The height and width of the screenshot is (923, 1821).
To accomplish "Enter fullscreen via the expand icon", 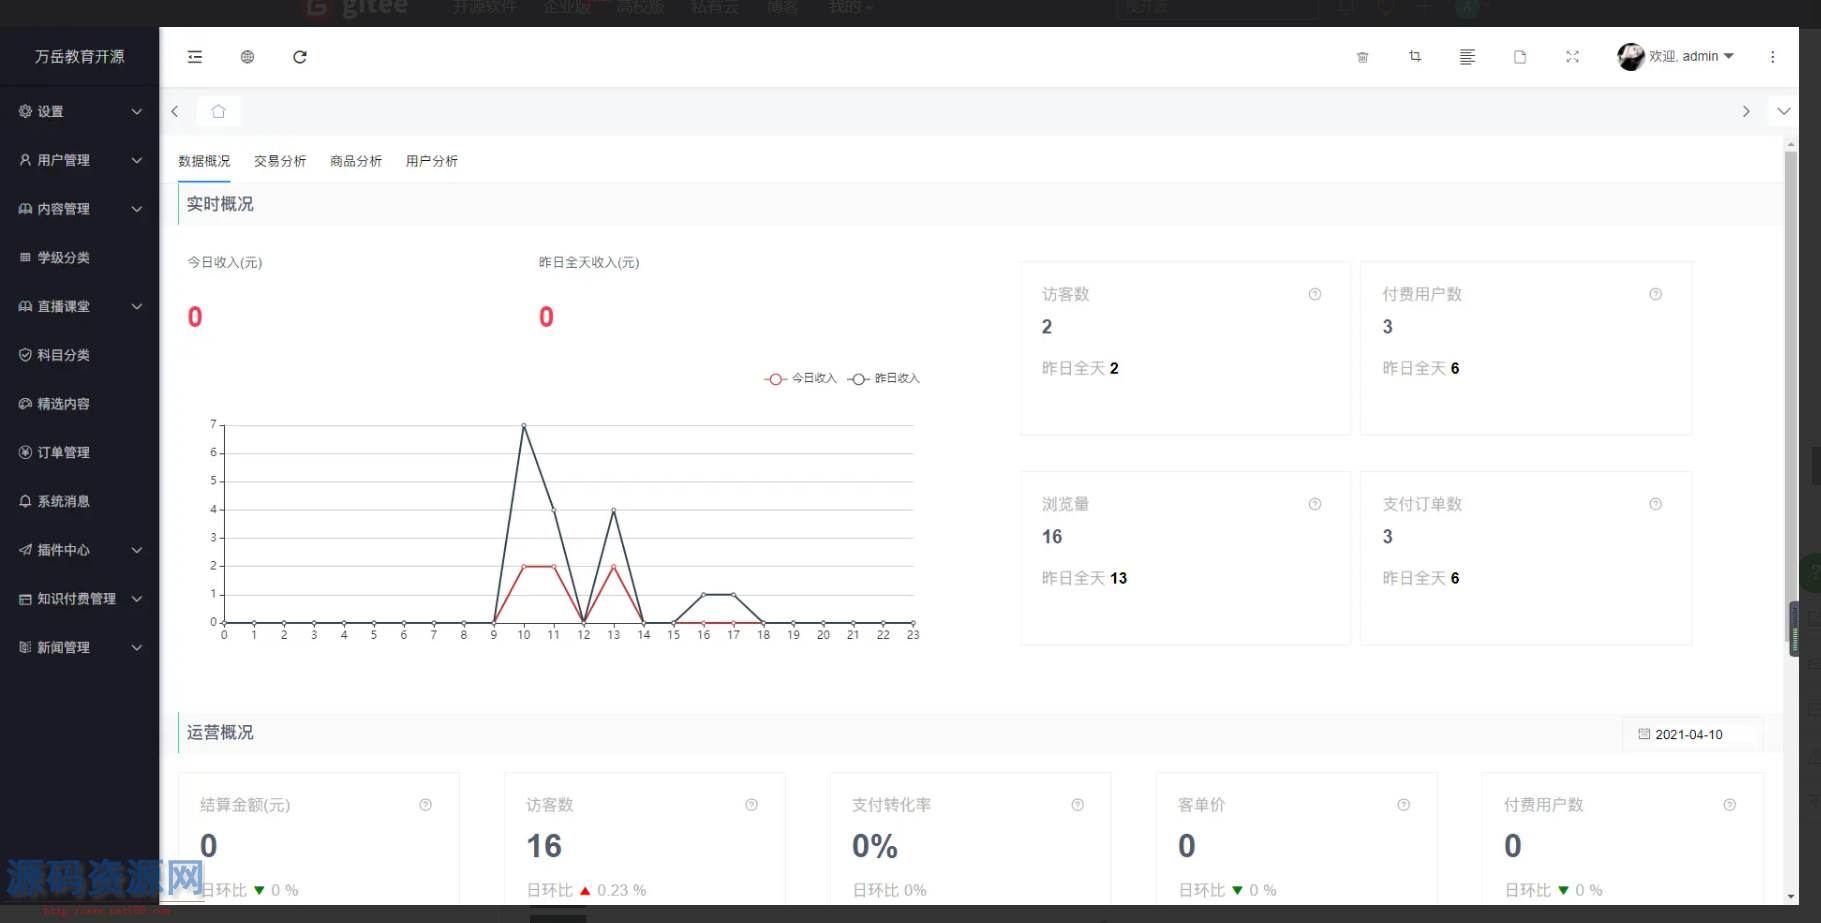I will pyautogui.click(x=1572, y=57).
